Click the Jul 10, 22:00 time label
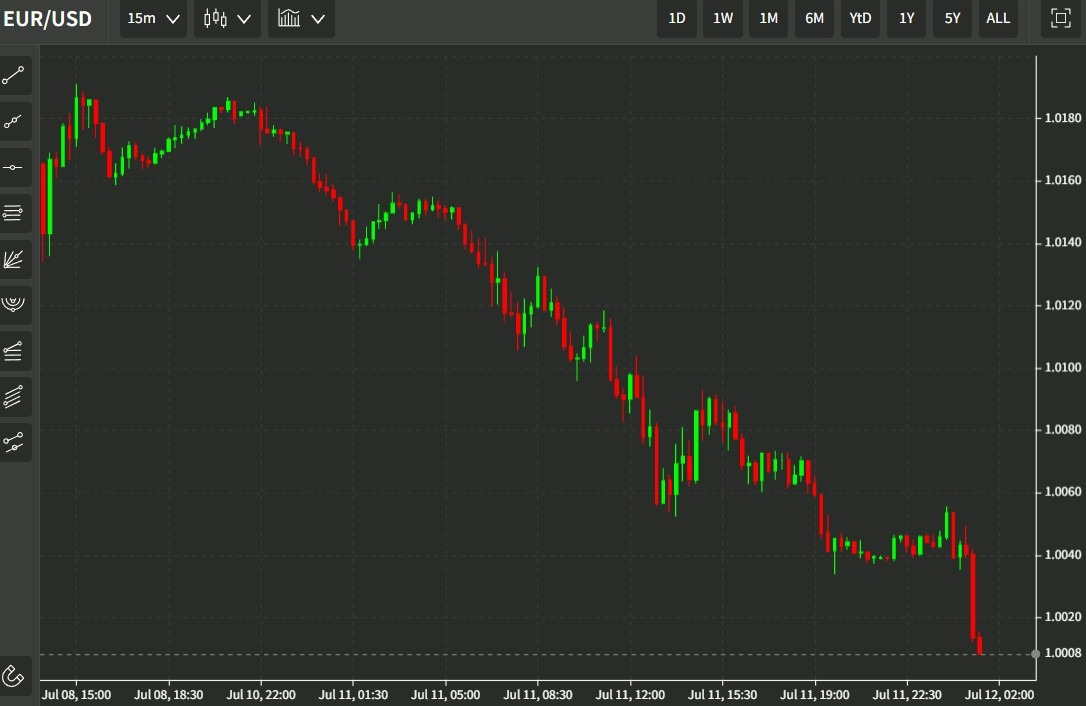 click(x=261, y=694)
